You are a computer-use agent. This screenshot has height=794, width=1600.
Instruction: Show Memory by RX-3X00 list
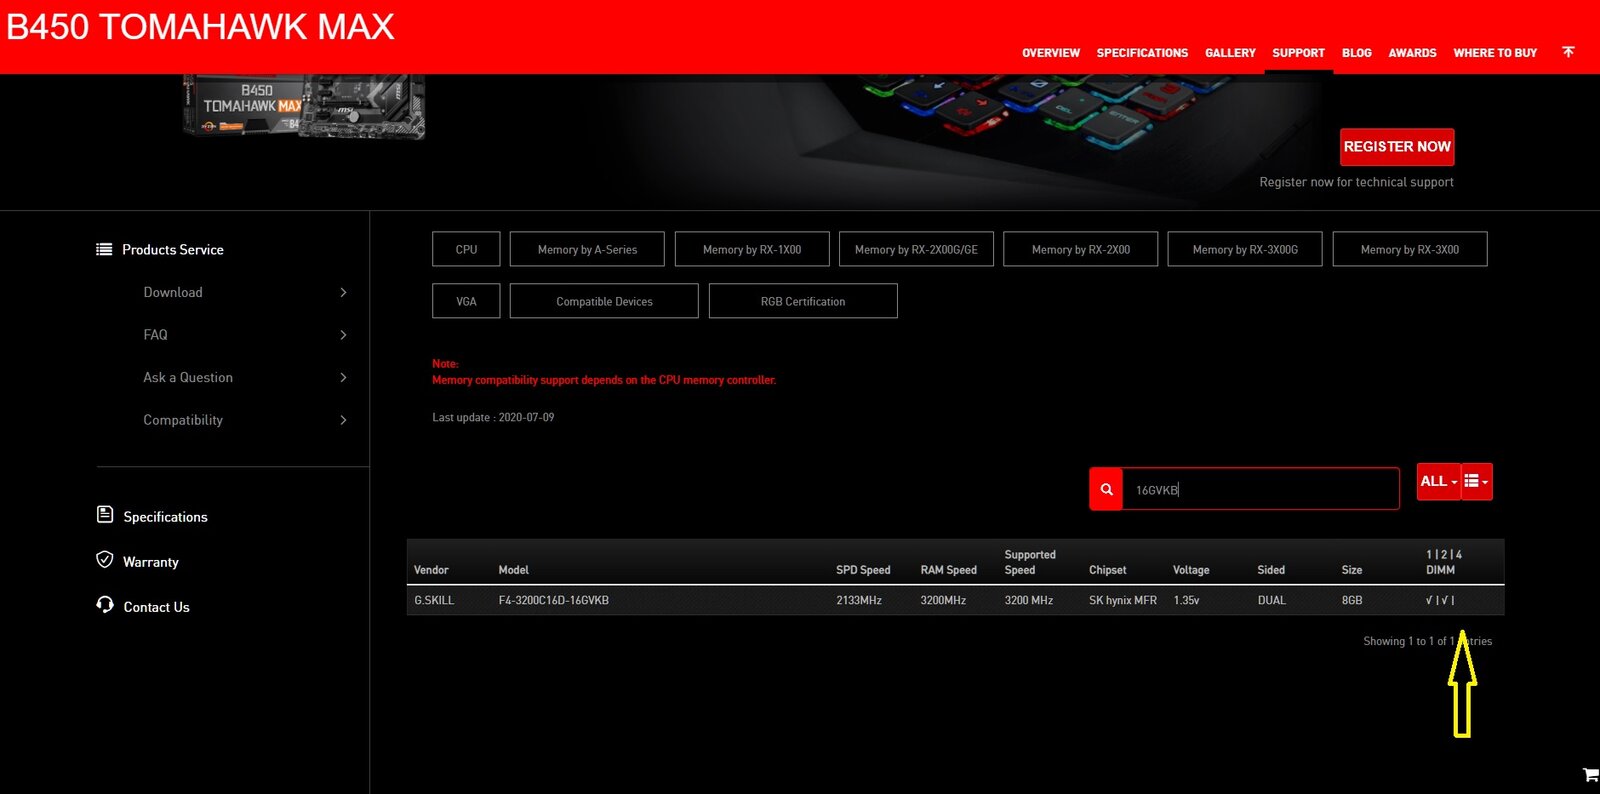pos(1410,249)
